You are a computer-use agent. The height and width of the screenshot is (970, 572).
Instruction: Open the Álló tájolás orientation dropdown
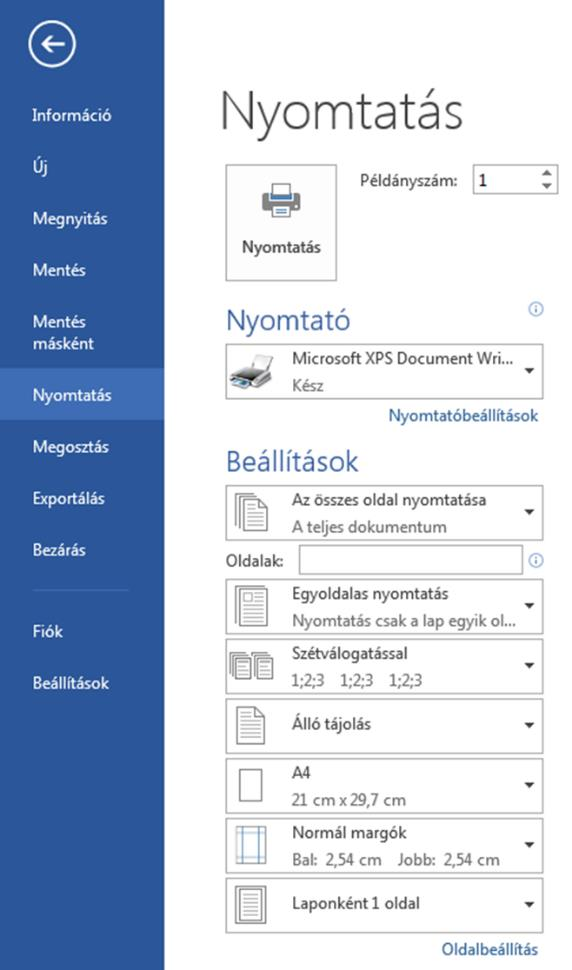pos(385,726)
